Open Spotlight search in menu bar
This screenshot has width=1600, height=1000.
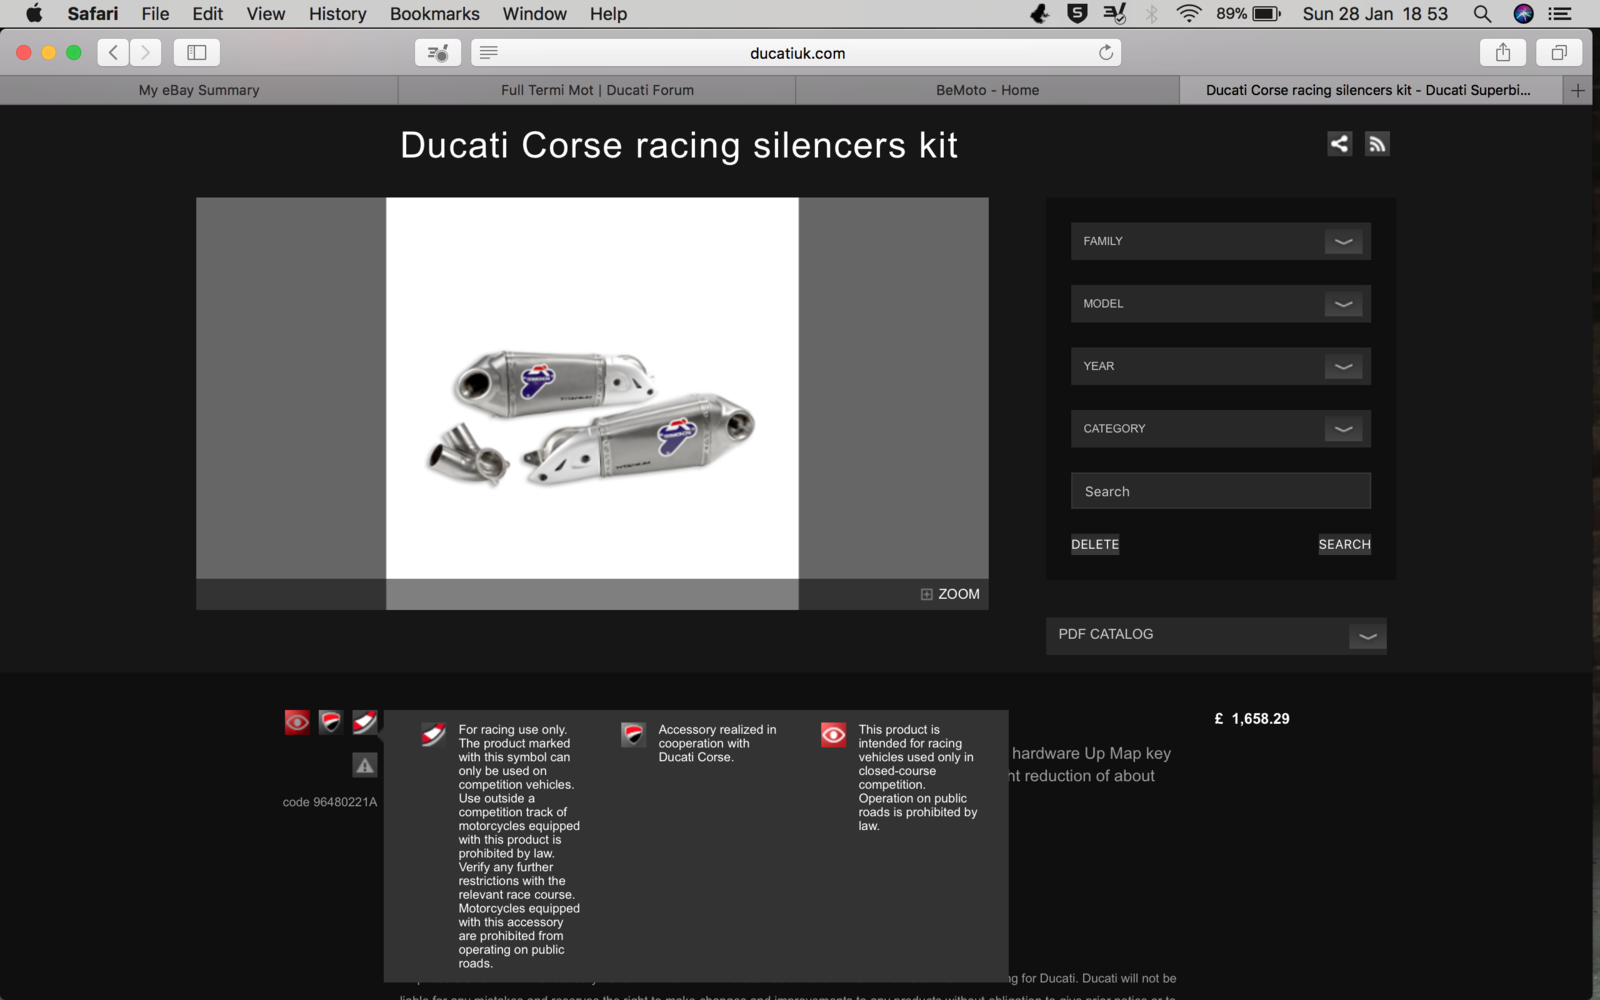click(x=1482, y=14)
